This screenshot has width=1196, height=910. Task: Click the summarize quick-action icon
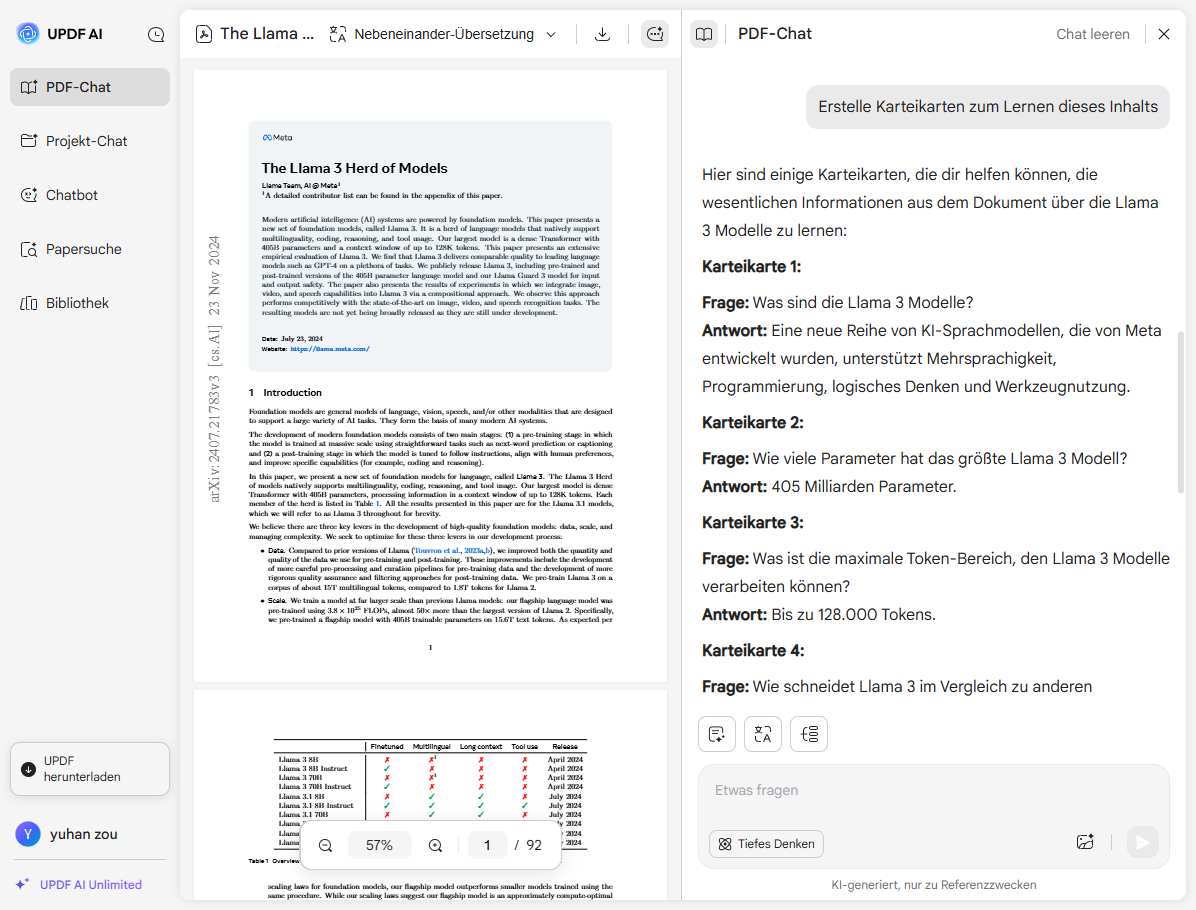point(717,734)
